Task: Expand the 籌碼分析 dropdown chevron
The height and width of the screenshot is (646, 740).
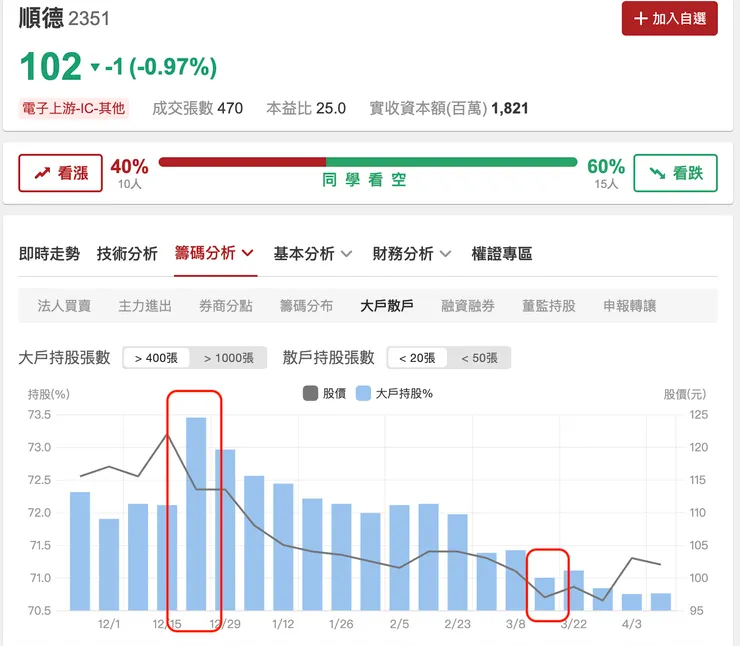Action: pyautogui.click(x=248, y=253)
